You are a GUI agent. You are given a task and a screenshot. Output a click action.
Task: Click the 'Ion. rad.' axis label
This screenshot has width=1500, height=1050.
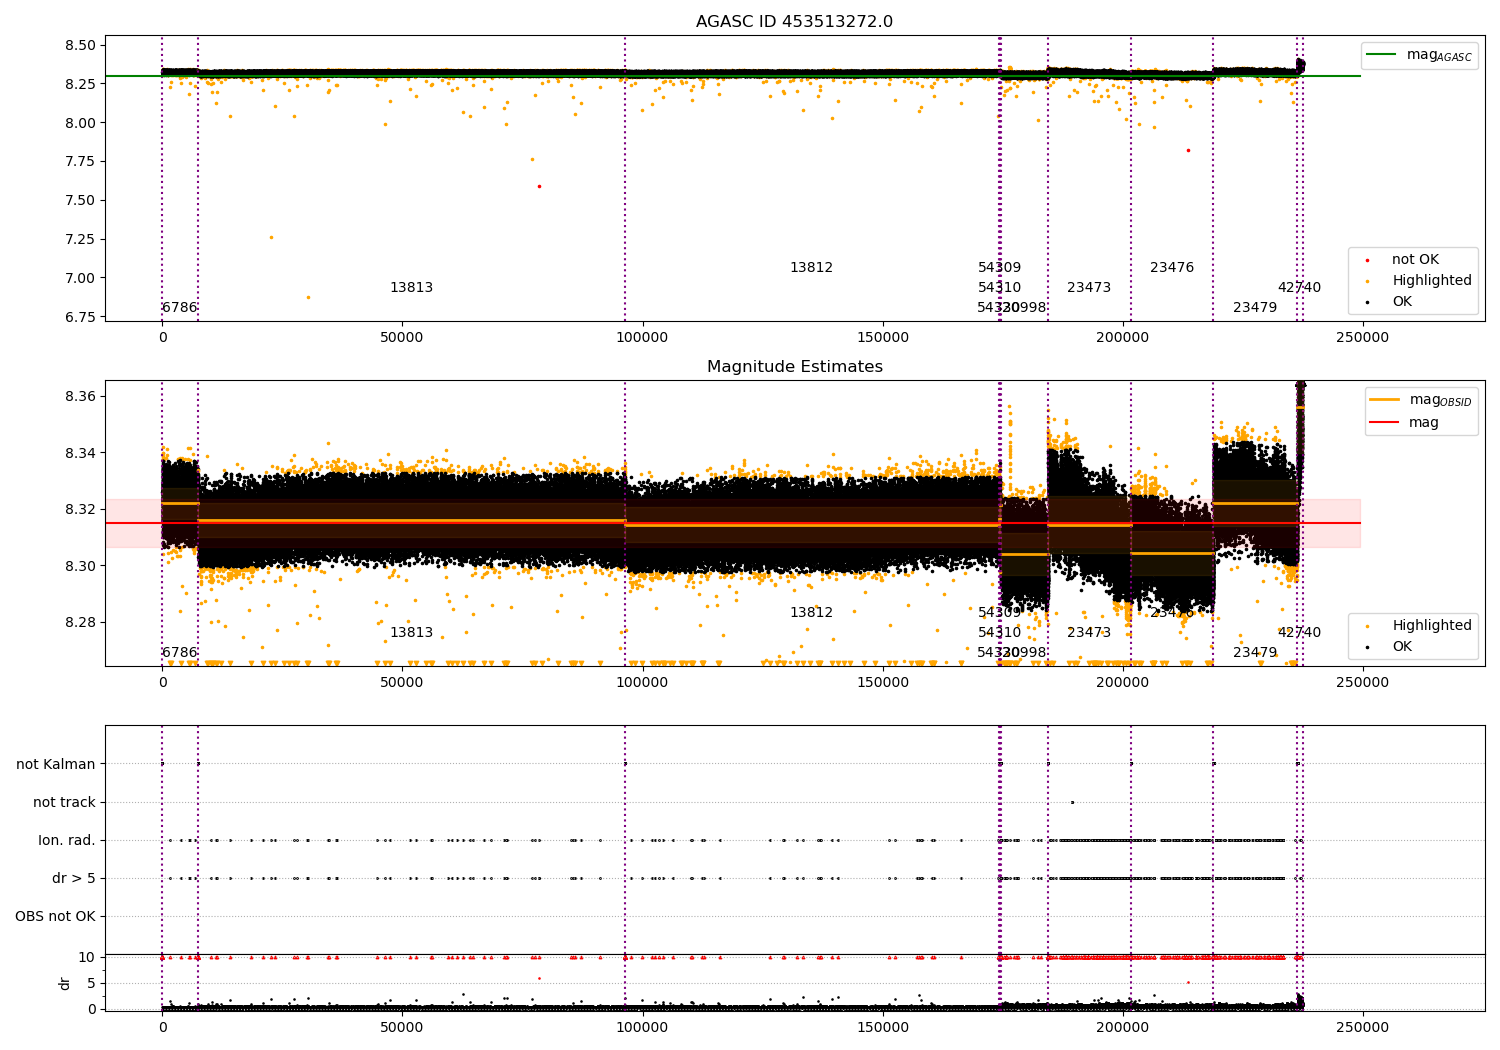(67, 841)
